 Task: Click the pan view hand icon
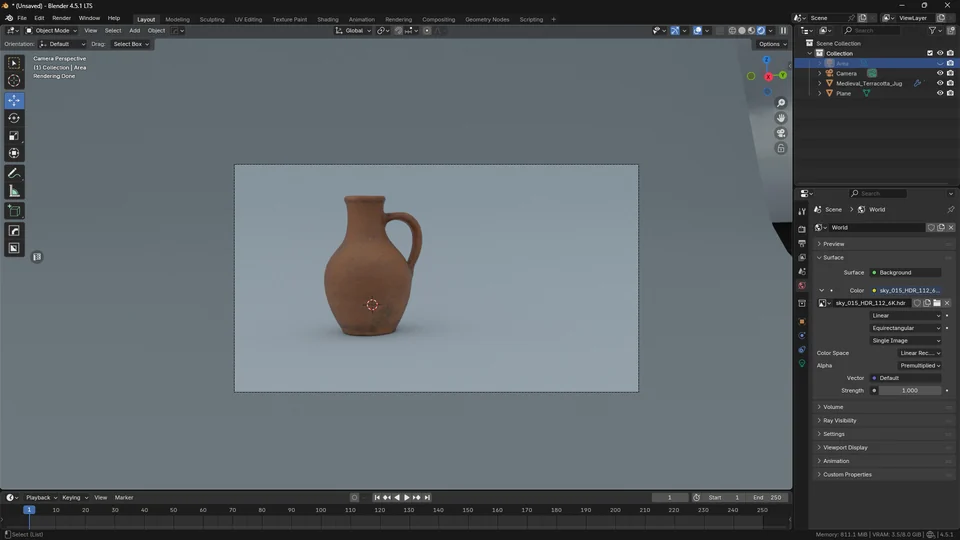point(781,118)
